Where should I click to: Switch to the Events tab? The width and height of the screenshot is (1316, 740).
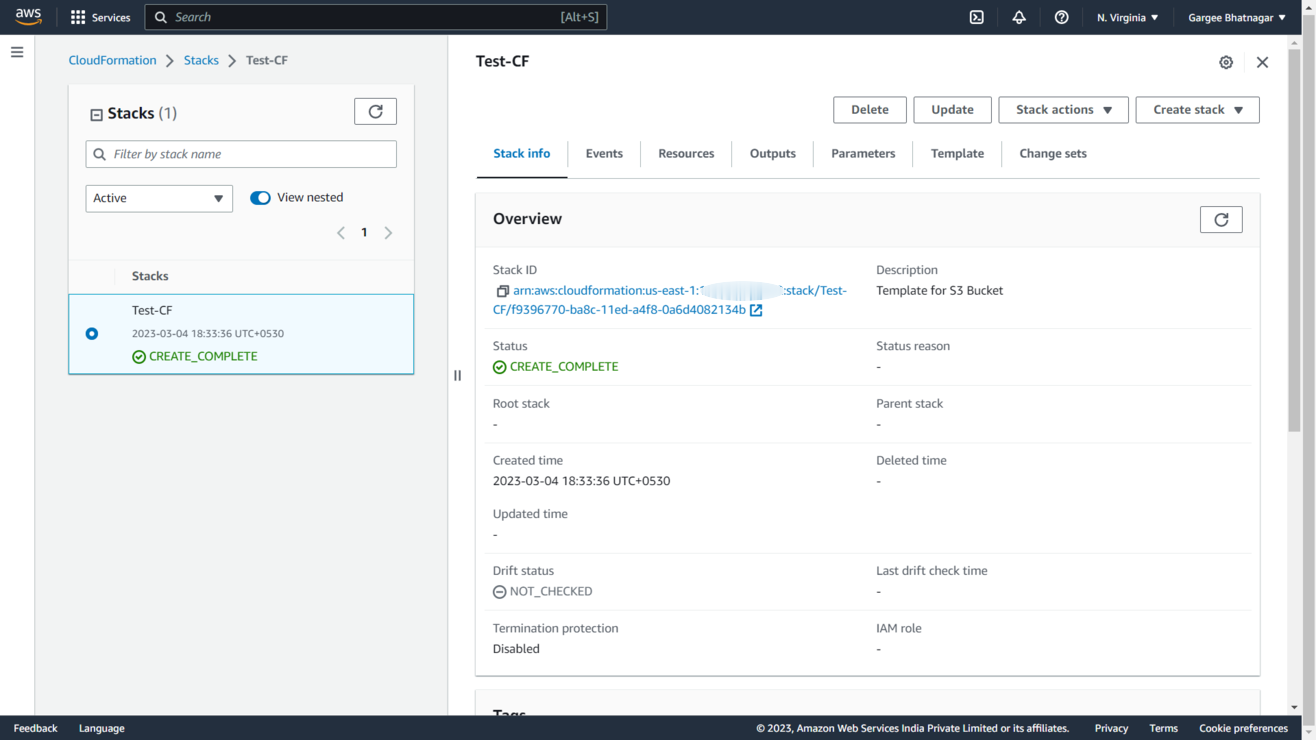pyautogui.click(x=604, y=154)
